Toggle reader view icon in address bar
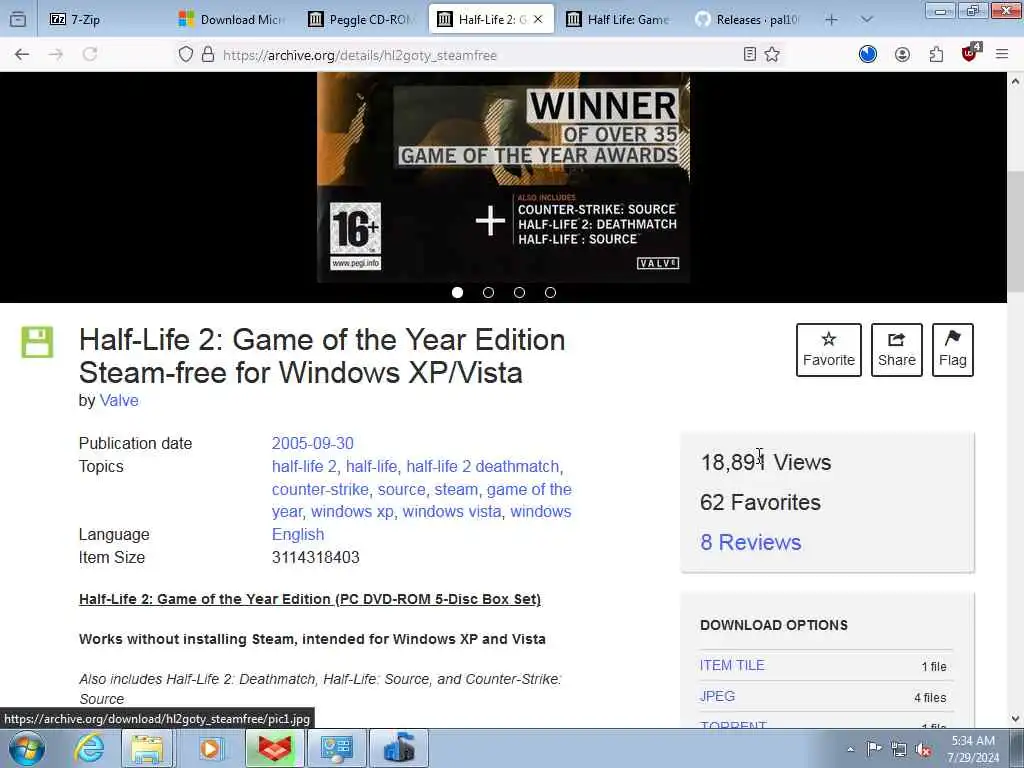This screenshot has width=1024, height=768. (750, 55)
